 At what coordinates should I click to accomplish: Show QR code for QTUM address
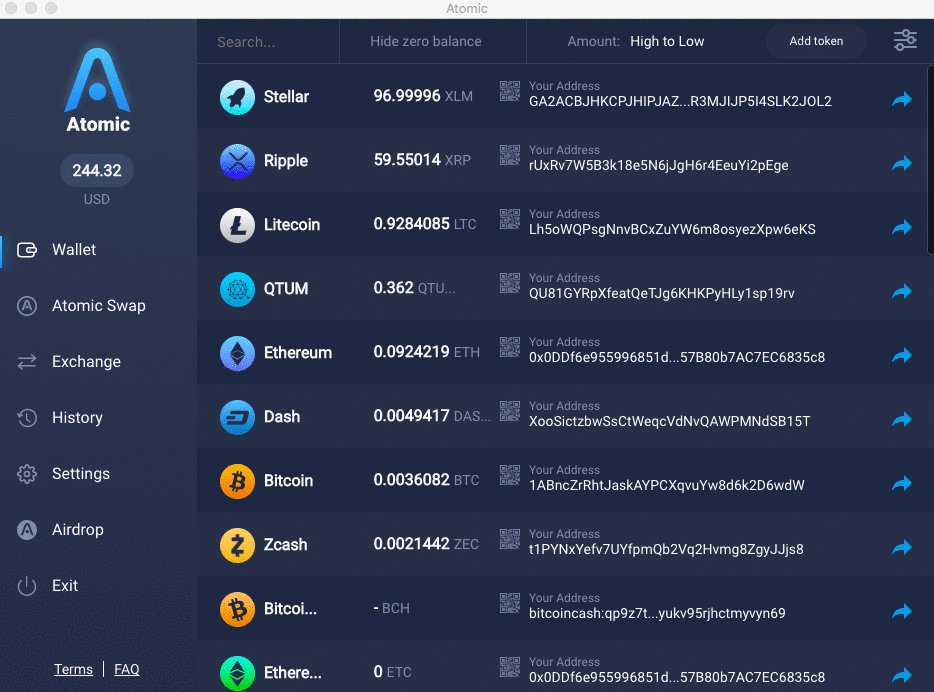509,283
